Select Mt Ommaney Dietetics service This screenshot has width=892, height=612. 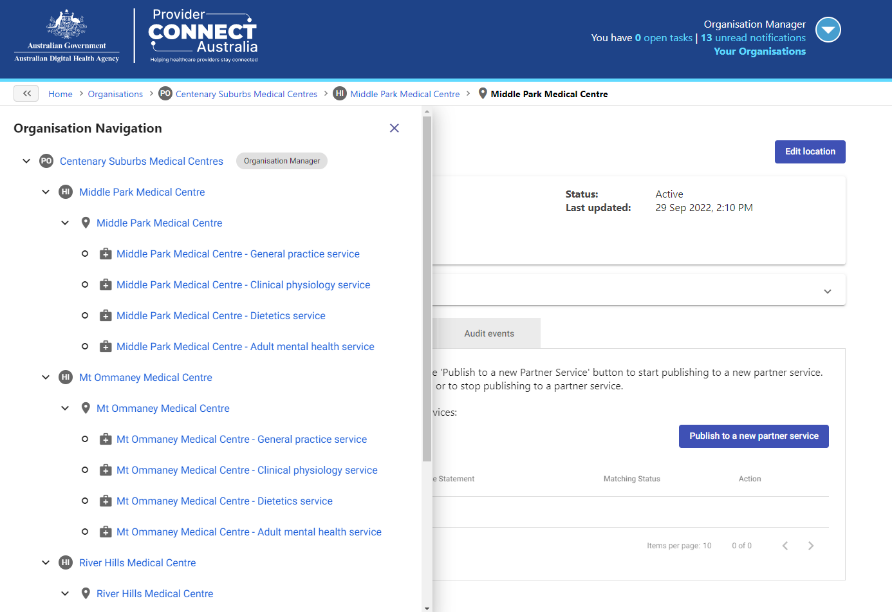pyautogui.click(x=225, y=501)
